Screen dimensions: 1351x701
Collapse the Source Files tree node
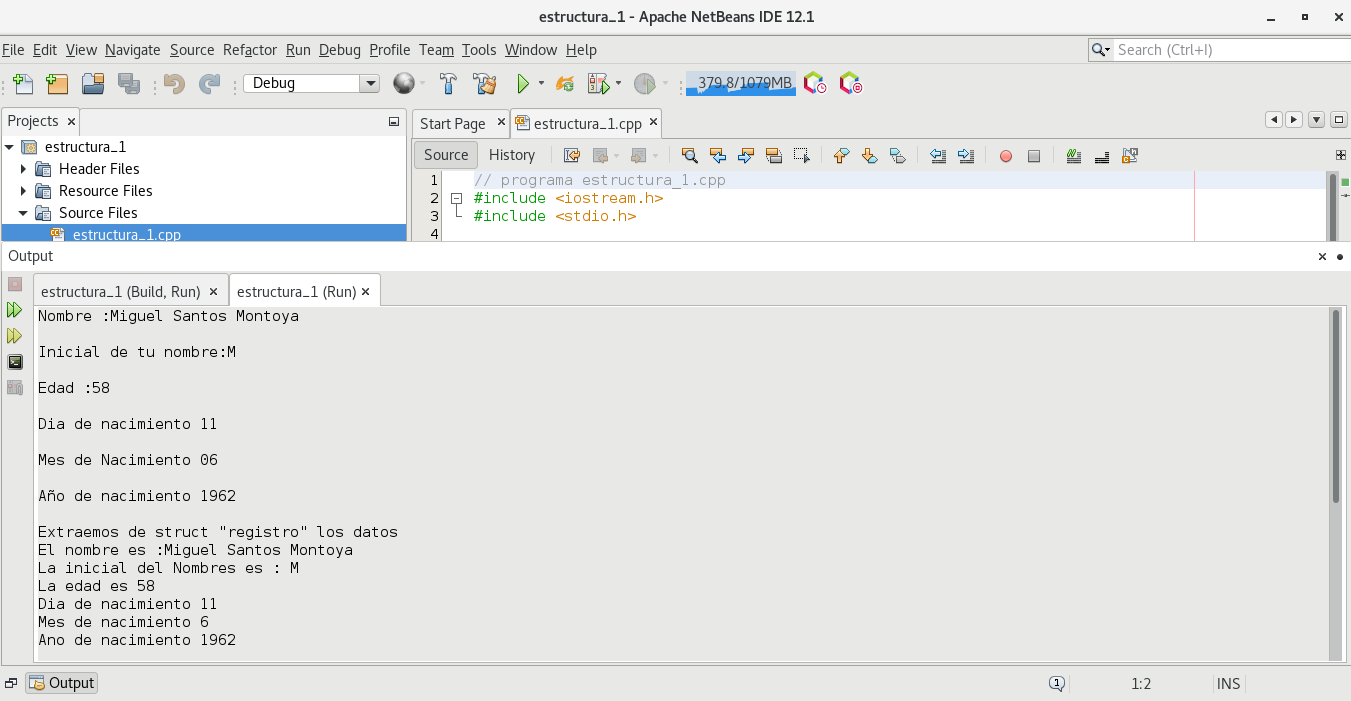point(24,213)
